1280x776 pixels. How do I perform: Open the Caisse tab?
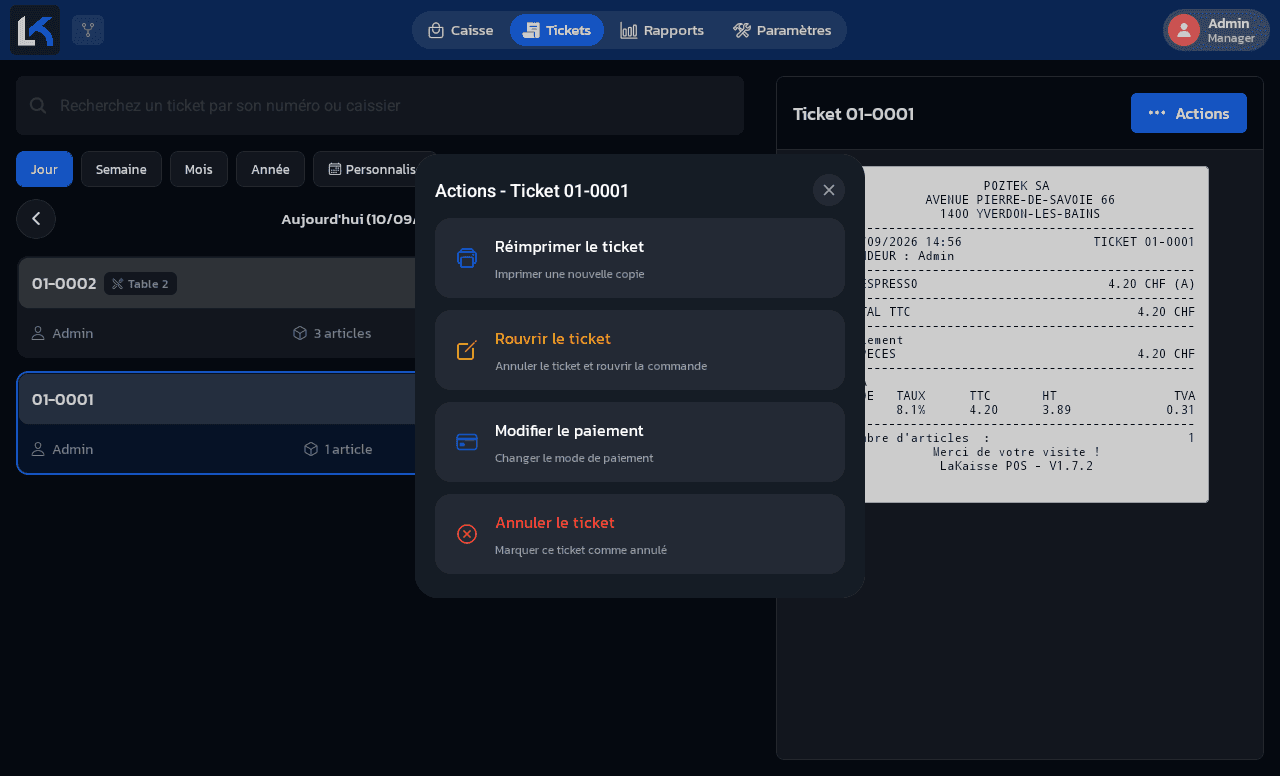click(460, 30)
